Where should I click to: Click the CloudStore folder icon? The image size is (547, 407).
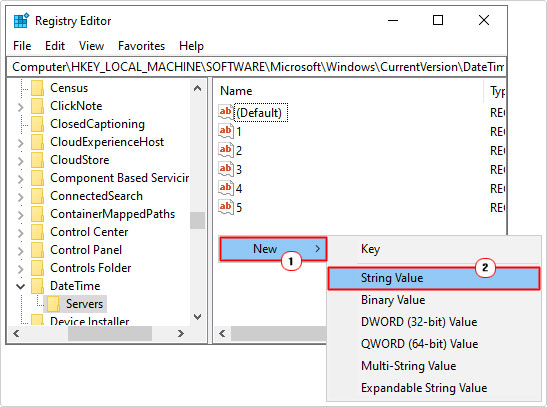(x=37, y=160)
